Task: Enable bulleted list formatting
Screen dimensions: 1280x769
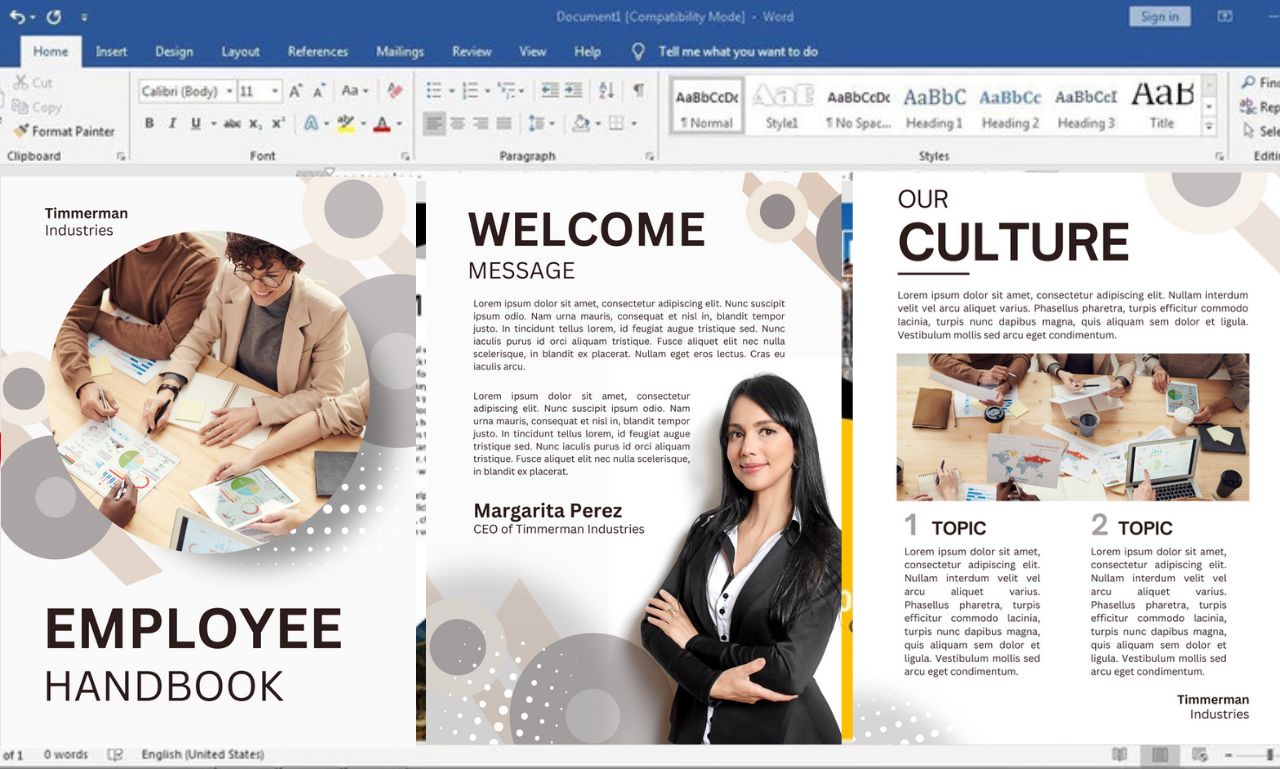Action: point(434,89)
